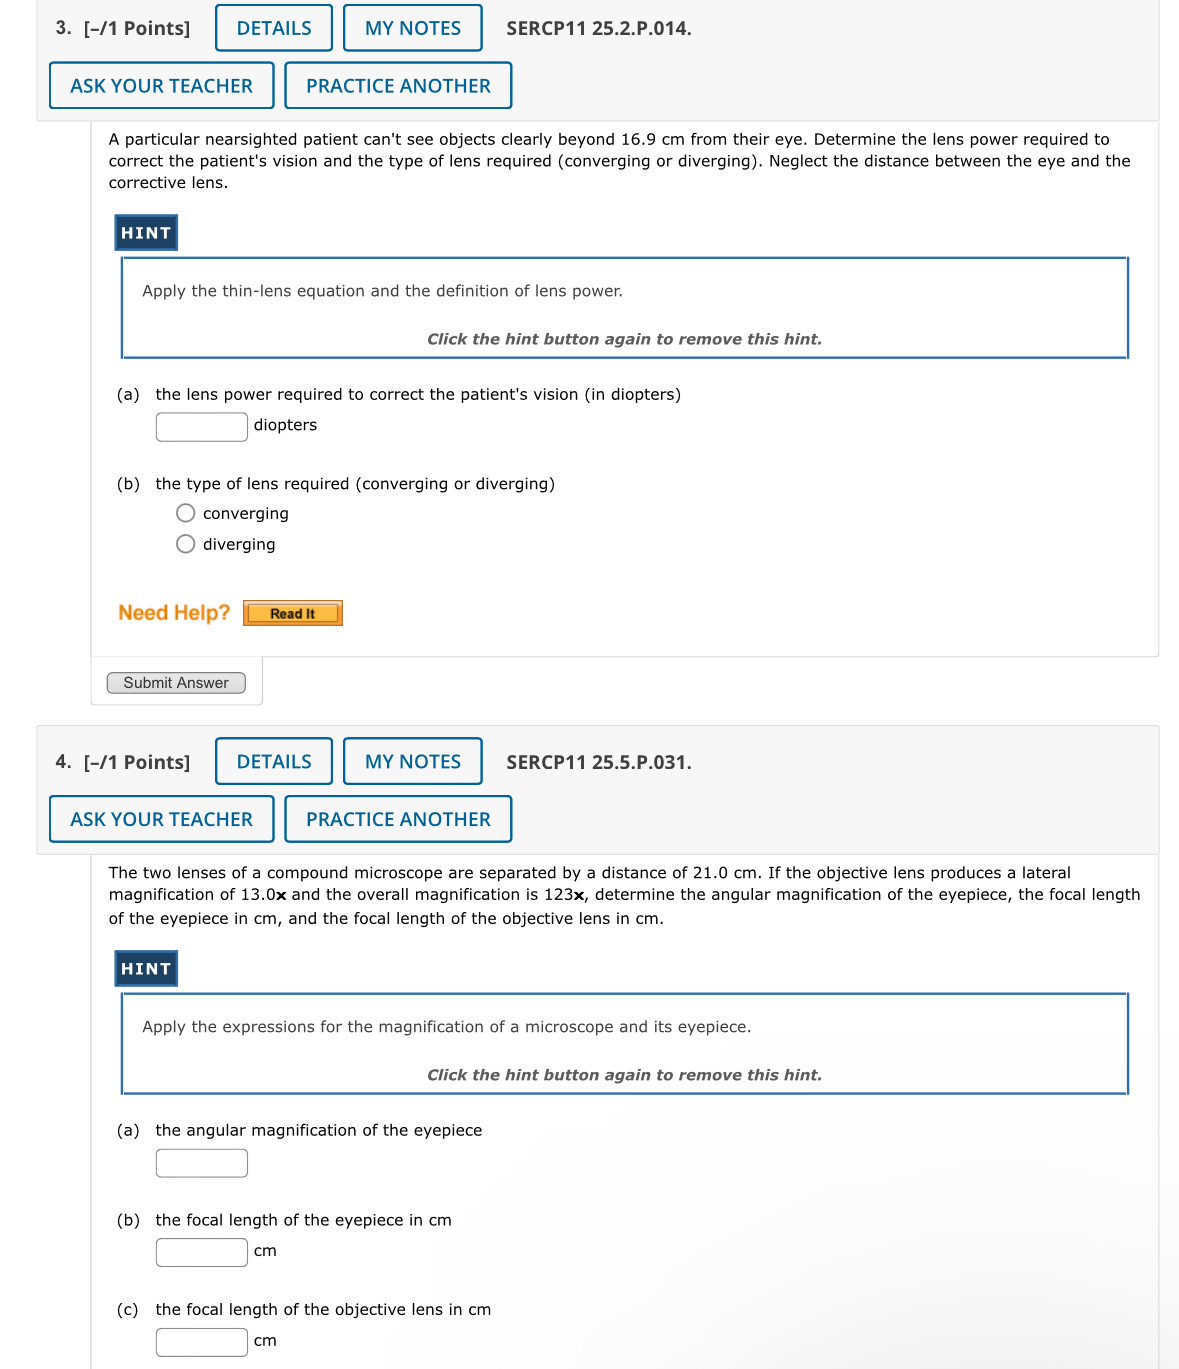Viewport: 1179px width, 1369px height.
Task: Toggle the HINT button for question 3
Action: point(145,232)
